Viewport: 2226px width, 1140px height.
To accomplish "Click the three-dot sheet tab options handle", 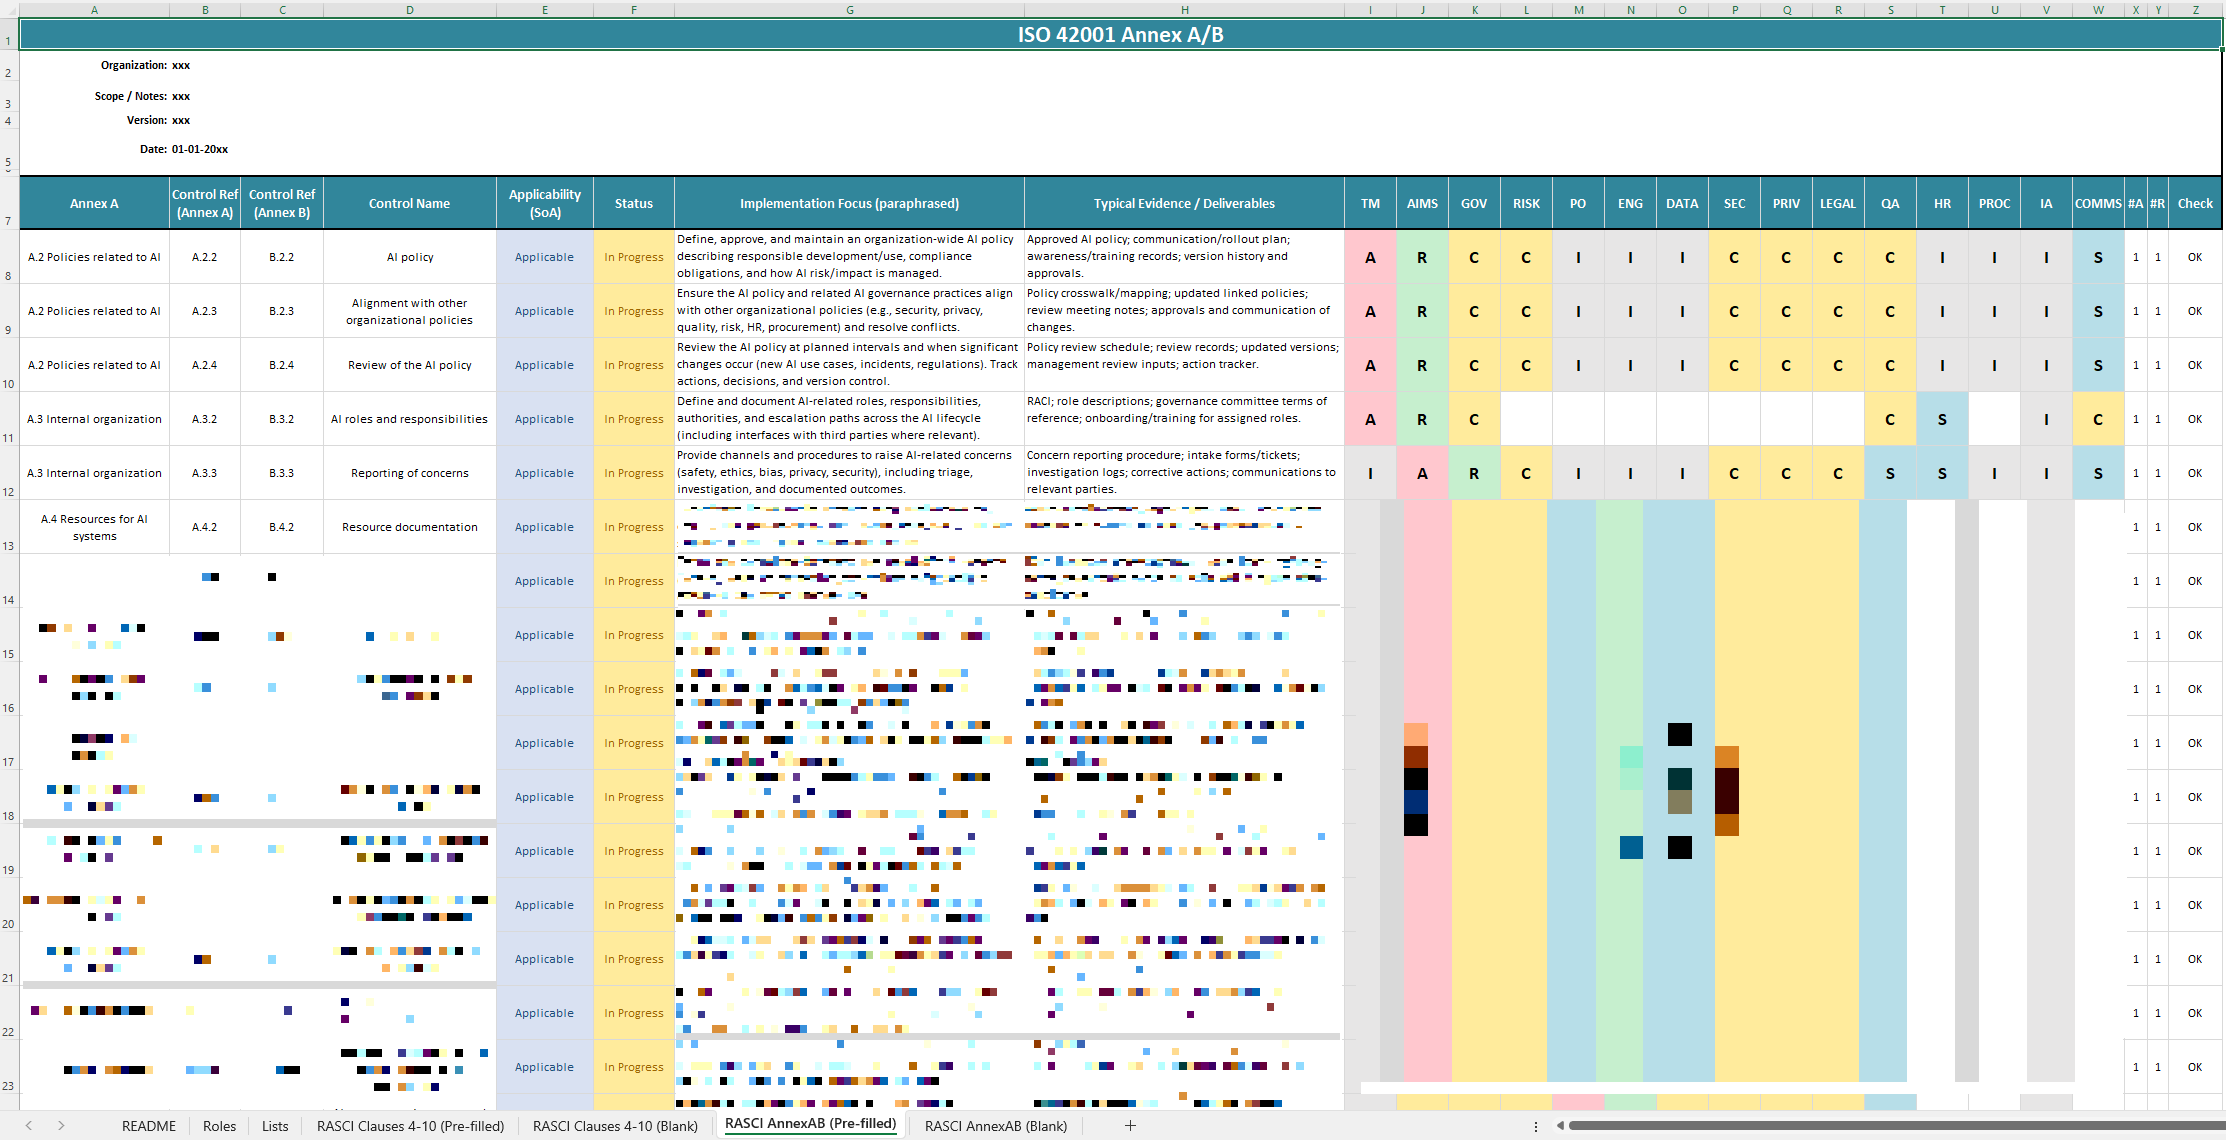I will click(1536, 1126).
